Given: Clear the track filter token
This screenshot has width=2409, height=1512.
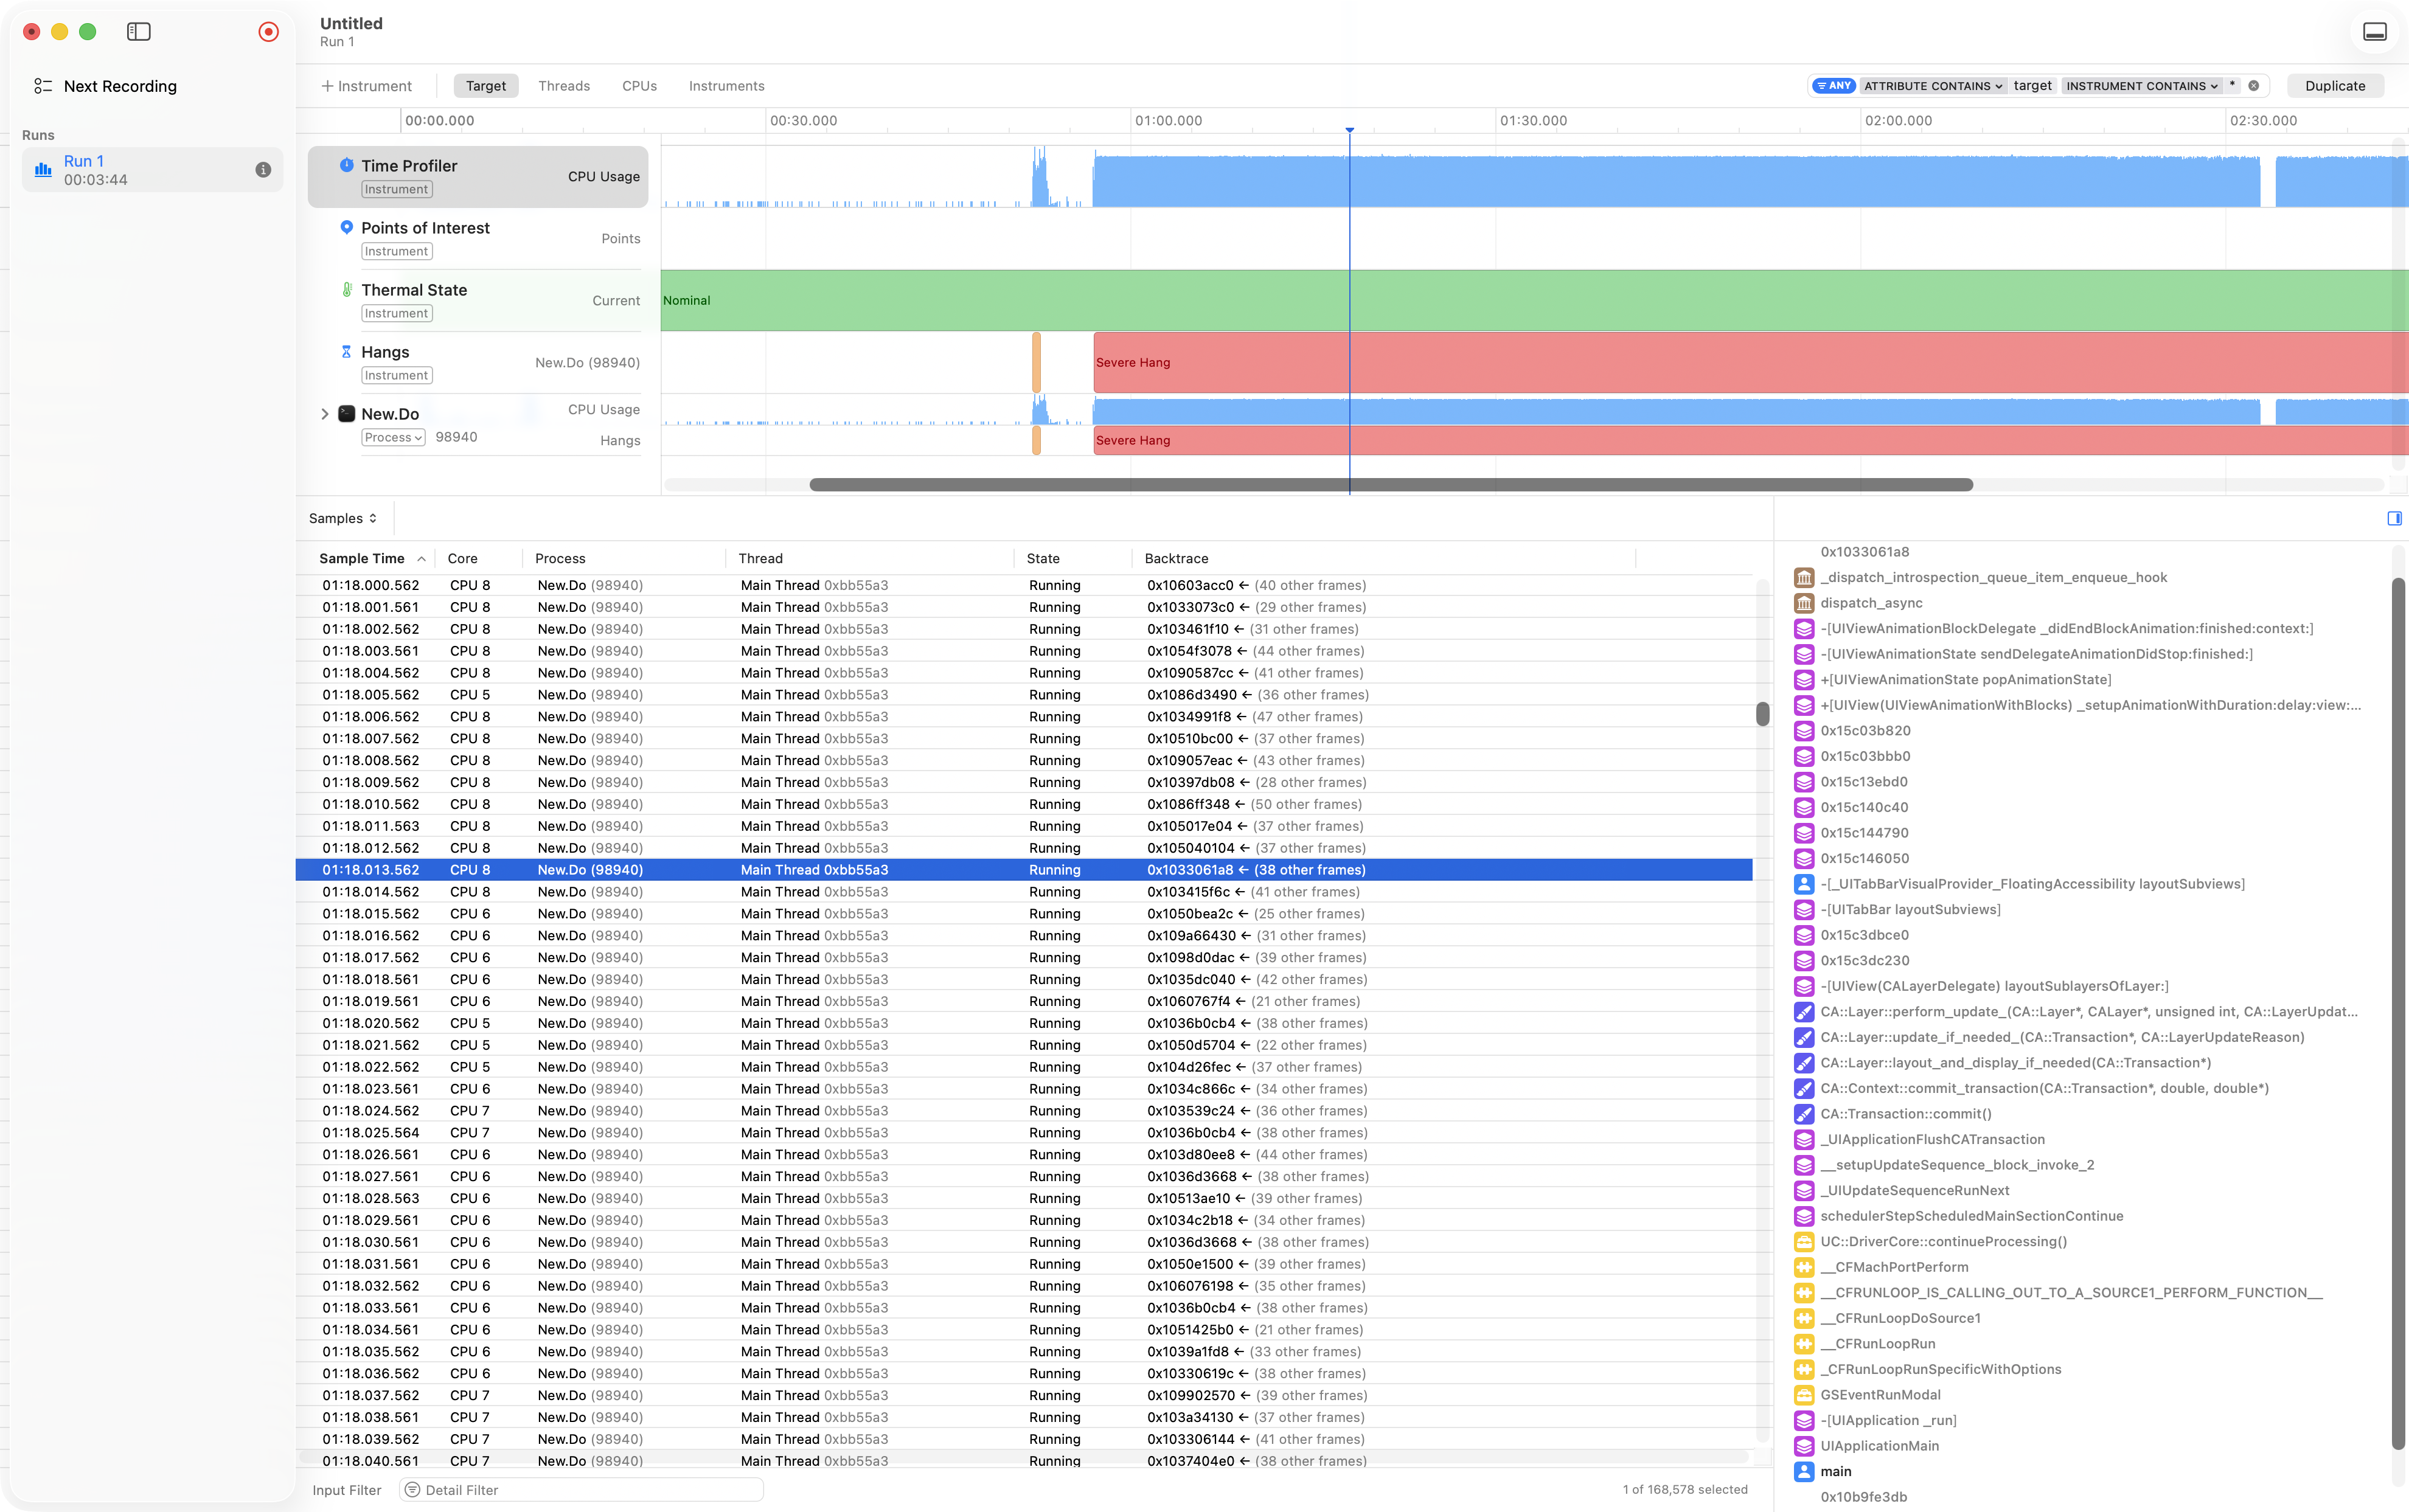Looking at the screenshot, I should tap(2253, 86).
